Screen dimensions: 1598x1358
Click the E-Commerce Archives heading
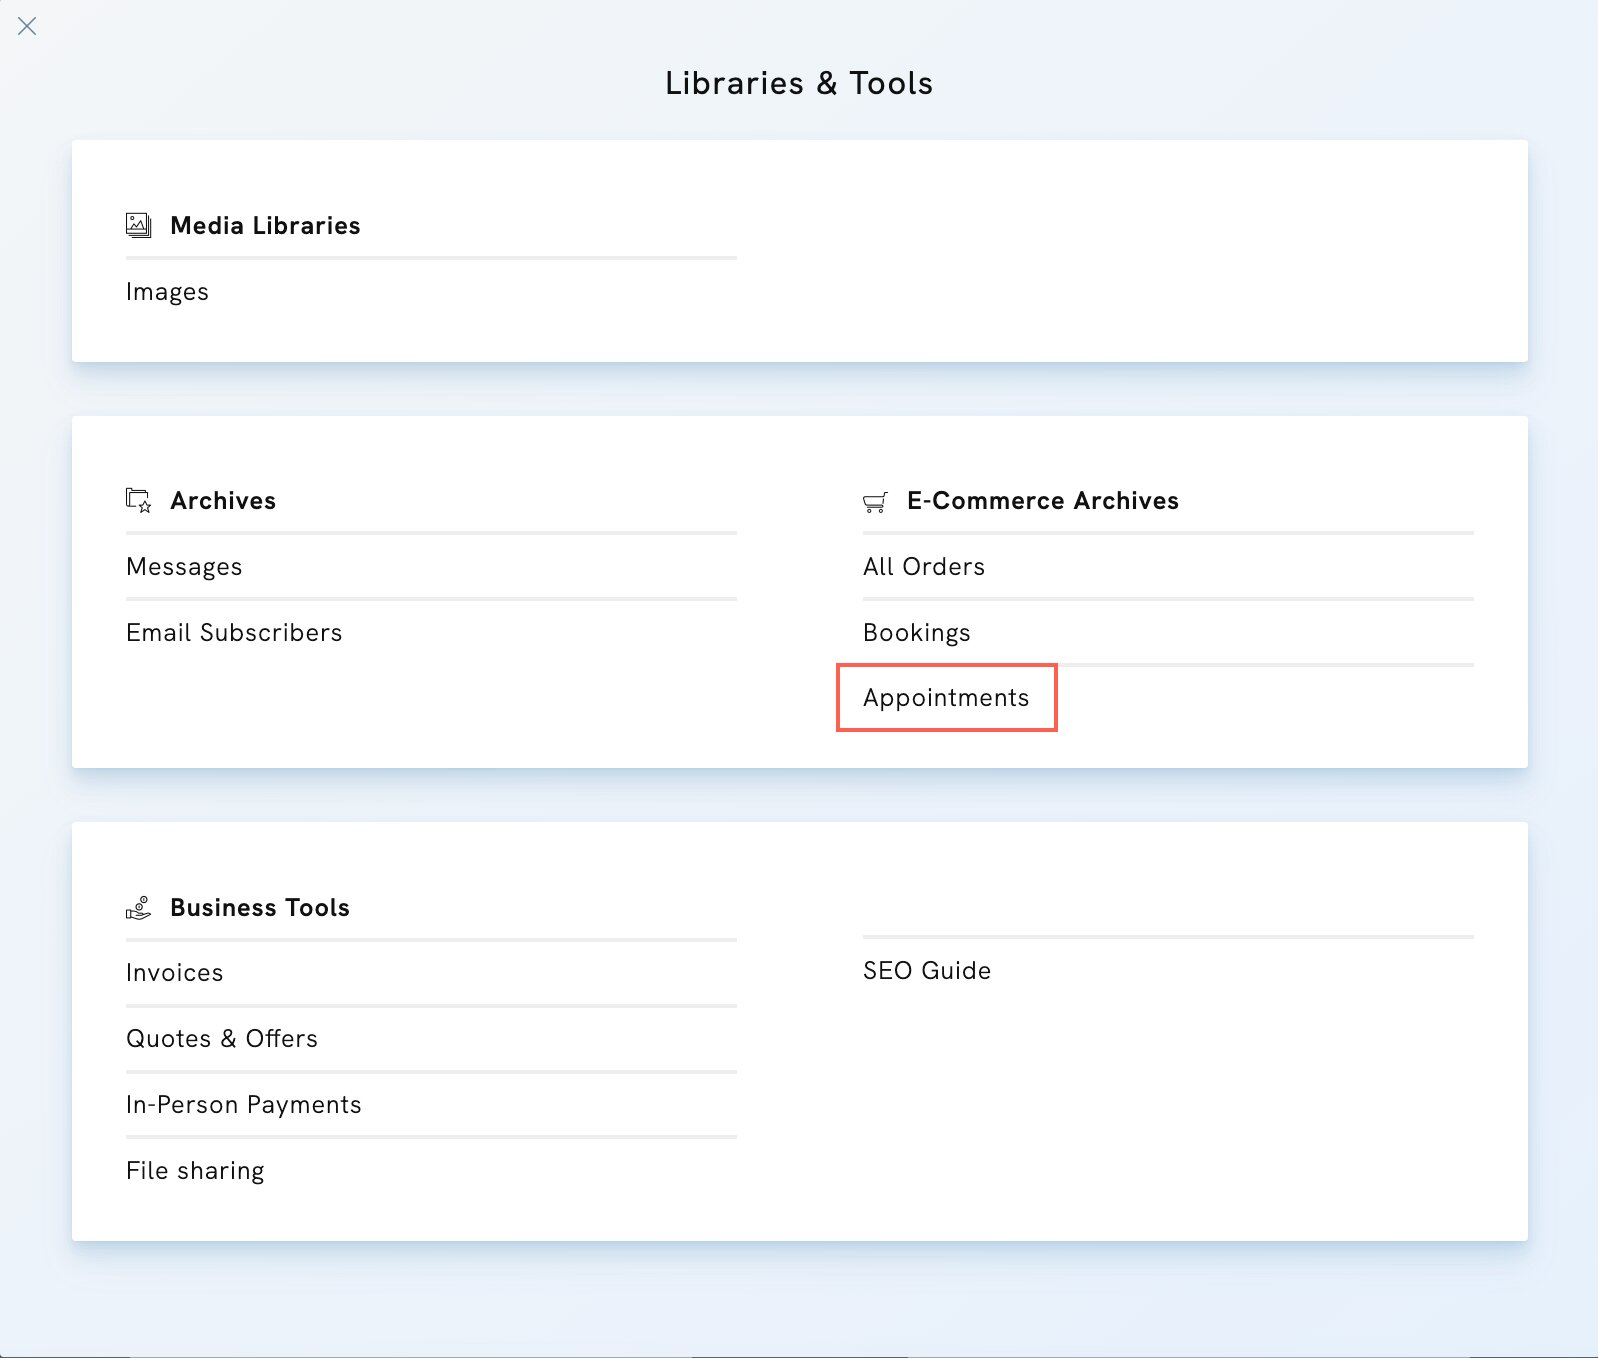pos(1043,501)
